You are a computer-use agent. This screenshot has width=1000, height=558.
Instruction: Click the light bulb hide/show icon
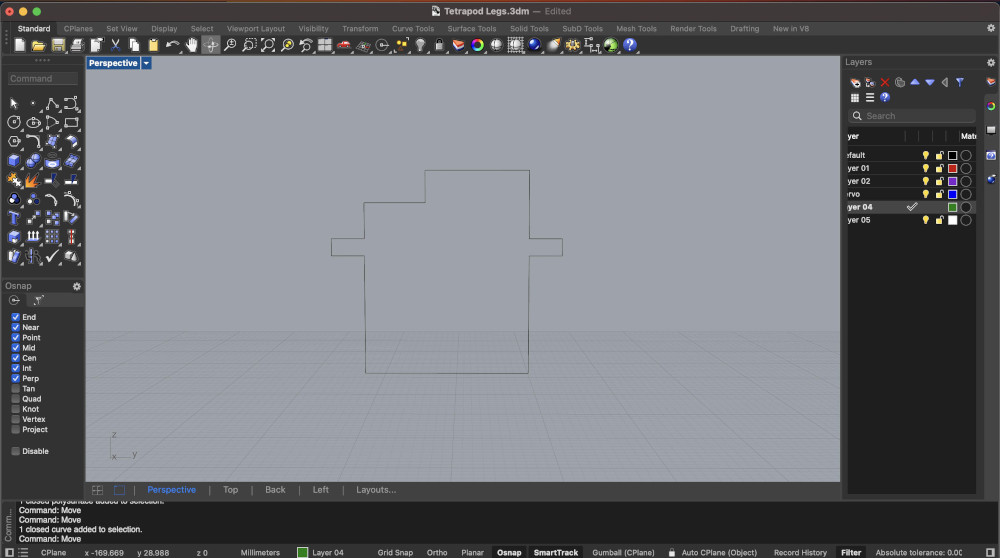[420, 45]
